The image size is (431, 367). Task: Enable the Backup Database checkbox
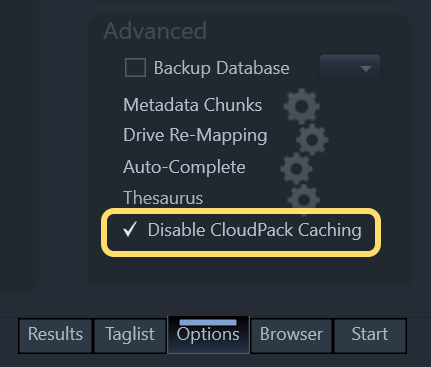point(135,68)
